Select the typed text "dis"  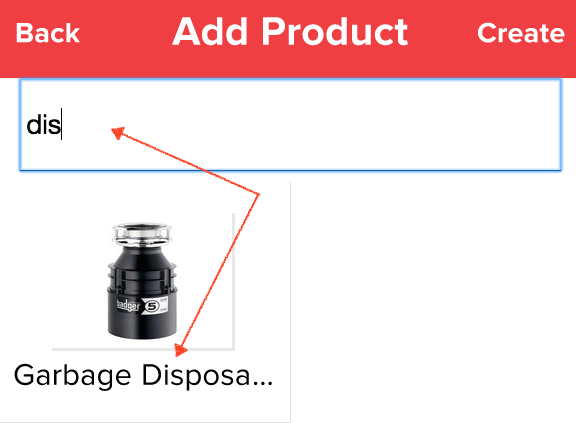click(x=43, y=125)
